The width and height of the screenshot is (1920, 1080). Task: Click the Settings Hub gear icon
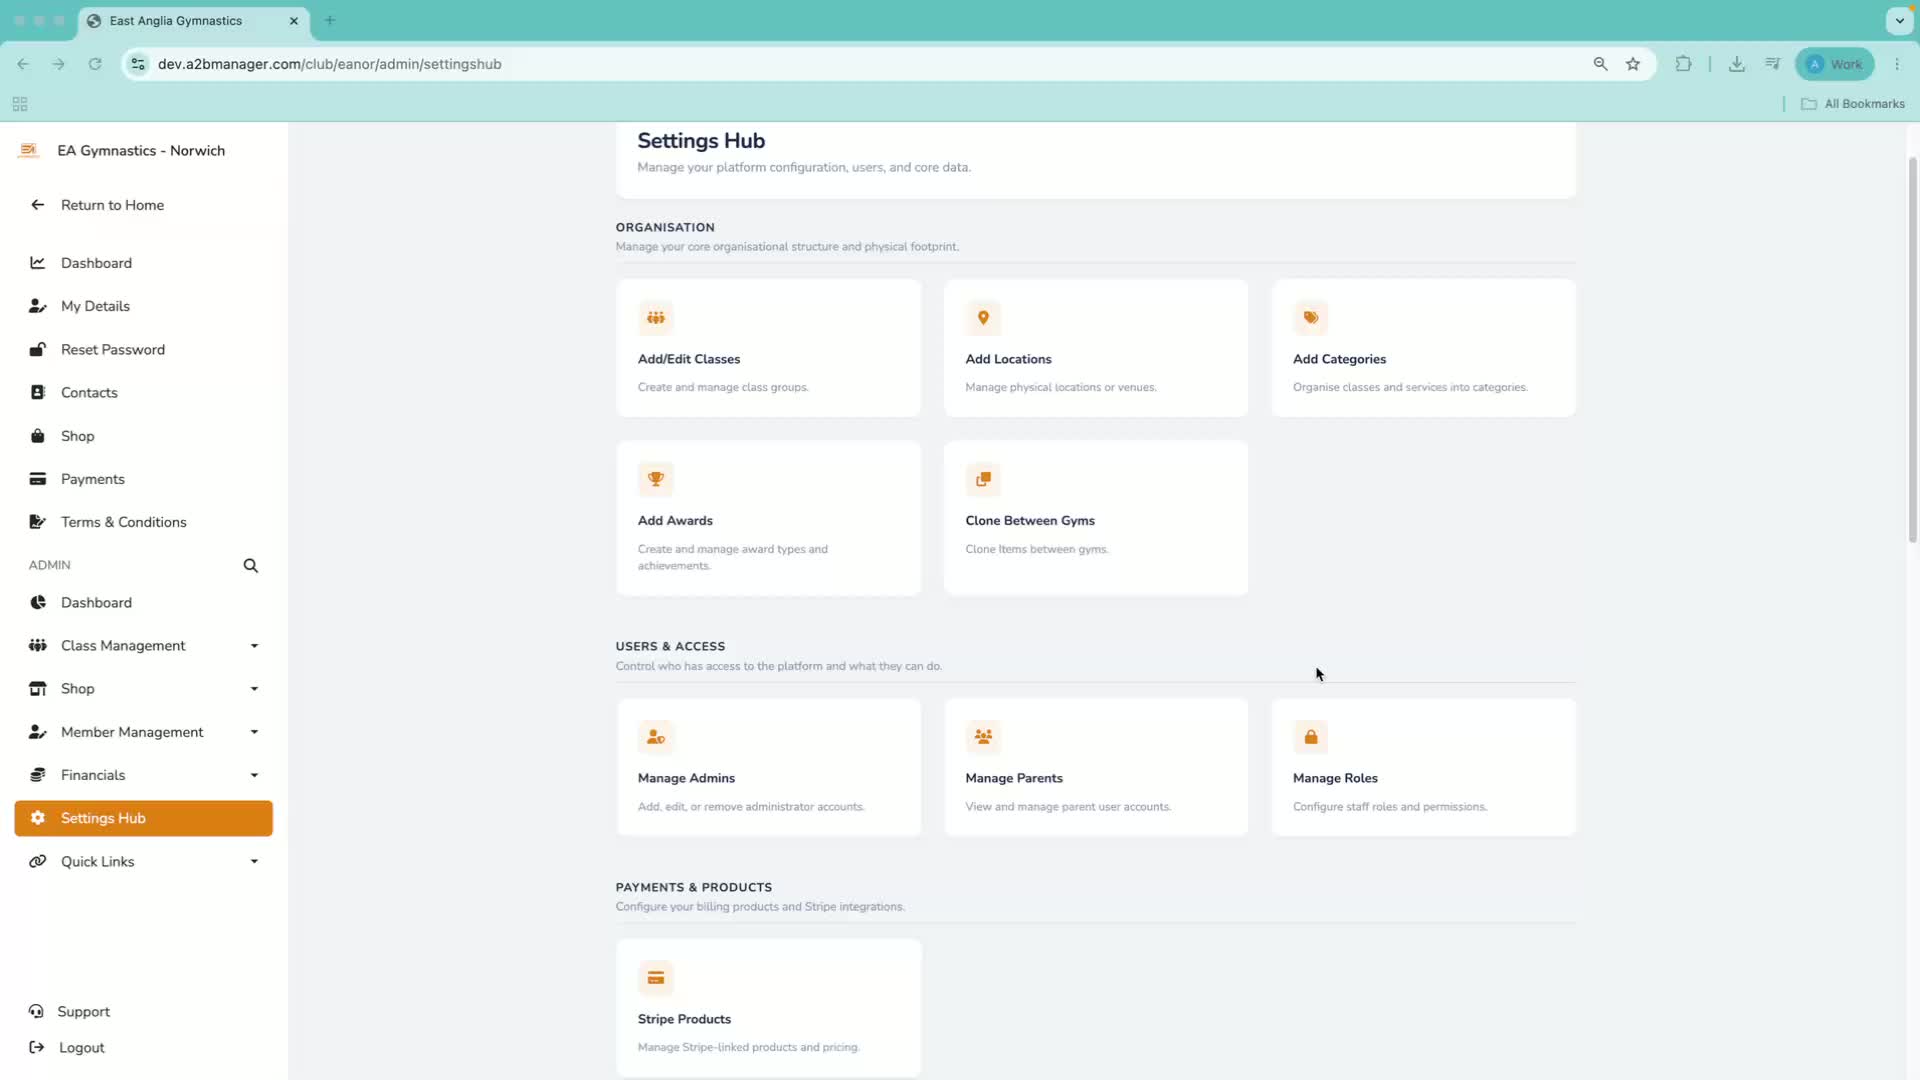(38, 818)
